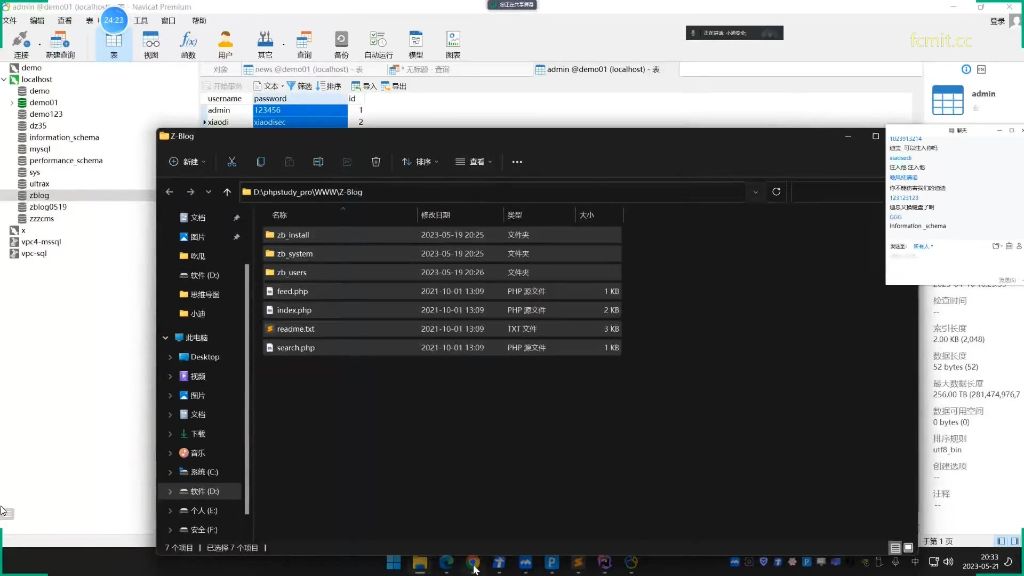The height and width of the screenshot is (576, 1024).
Task: Open the New dropdown in Explorer
Action: tap(187, 161)
